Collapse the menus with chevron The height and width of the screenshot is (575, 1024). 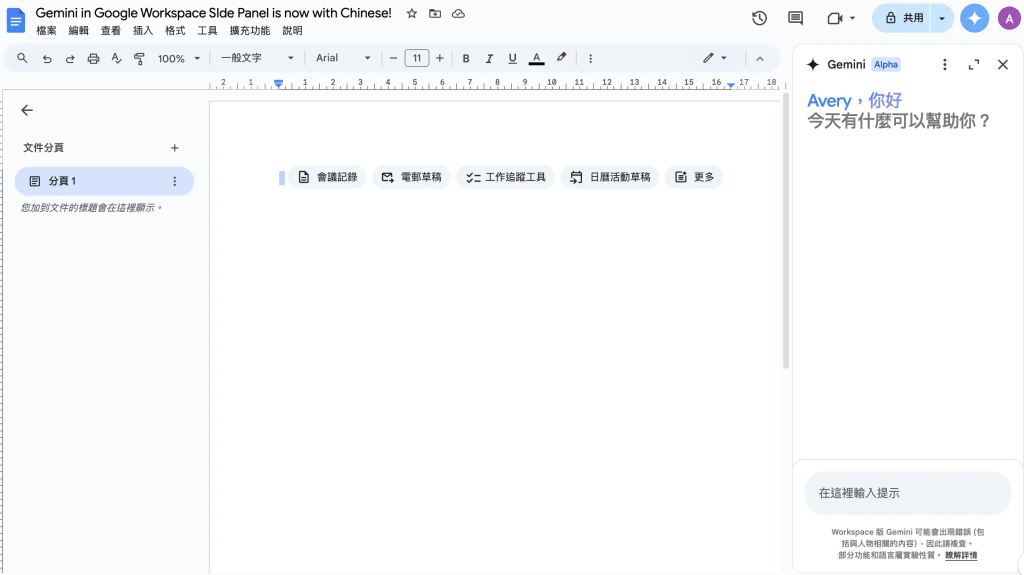click(x=760, y=58)
